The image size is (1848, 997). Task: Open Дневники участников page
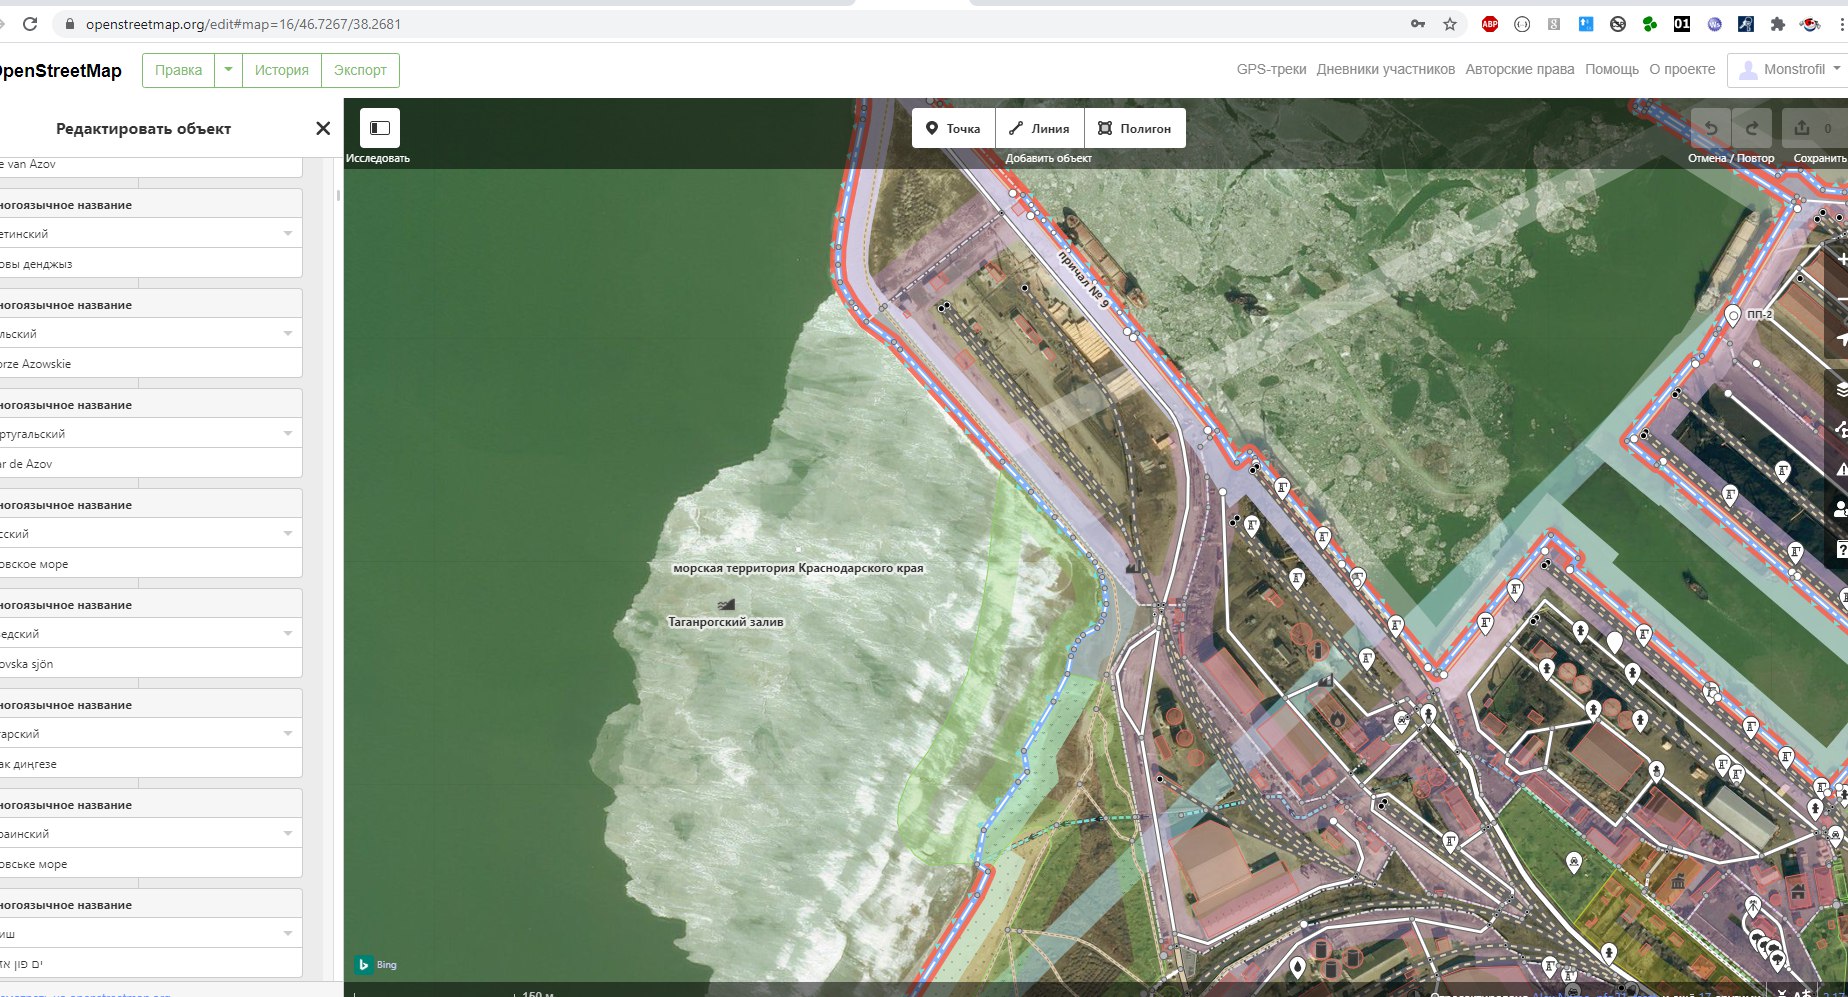pos(1385,69)
